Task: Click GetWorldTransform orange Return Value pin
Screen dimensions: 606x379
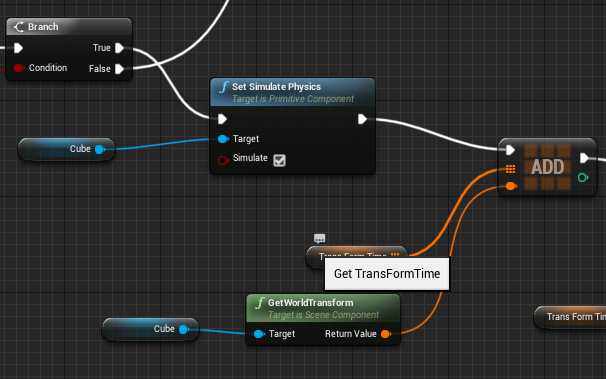Action: tap(386, 334)
